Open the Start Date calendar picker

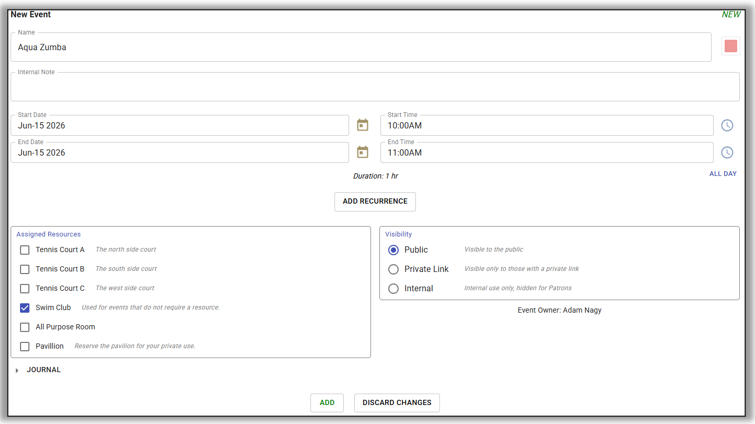362,126
